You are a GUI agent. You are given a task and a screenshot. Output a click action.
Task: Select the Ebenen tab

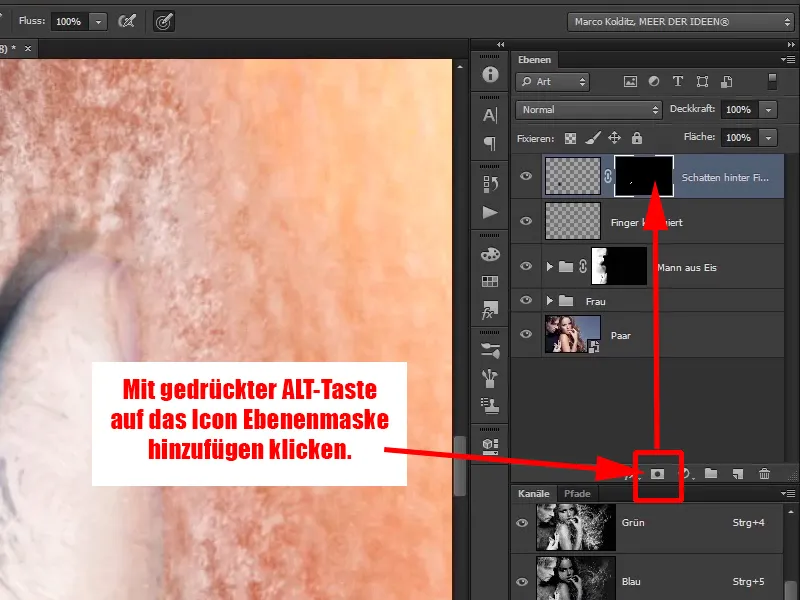tap(534, 60)
